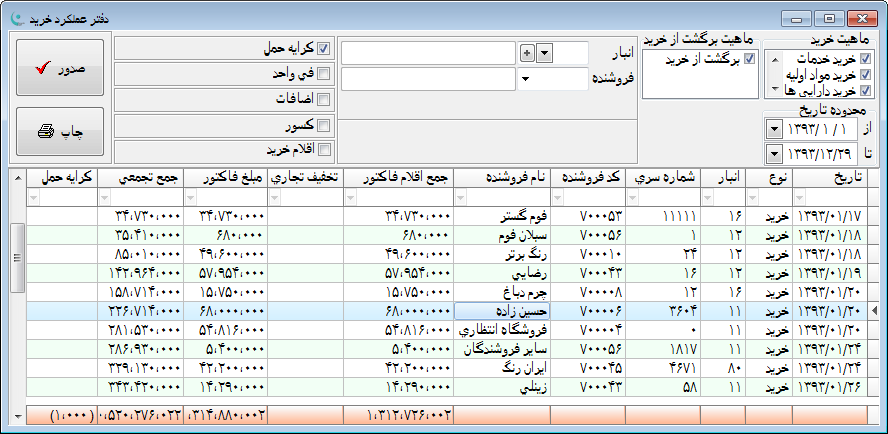Check the کسور option
The height and width of the screenshot is (434, 888).
[x=323, y=126]
